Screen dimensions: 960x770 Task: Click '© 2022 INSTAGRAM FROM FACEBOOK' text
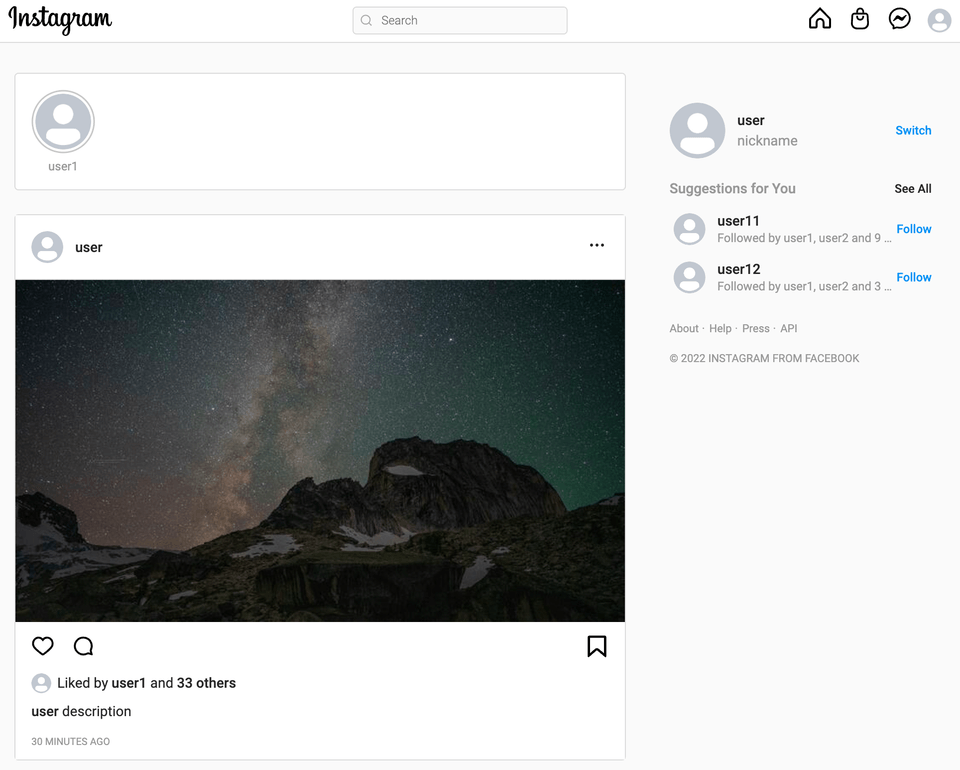(x=764, y=359)
